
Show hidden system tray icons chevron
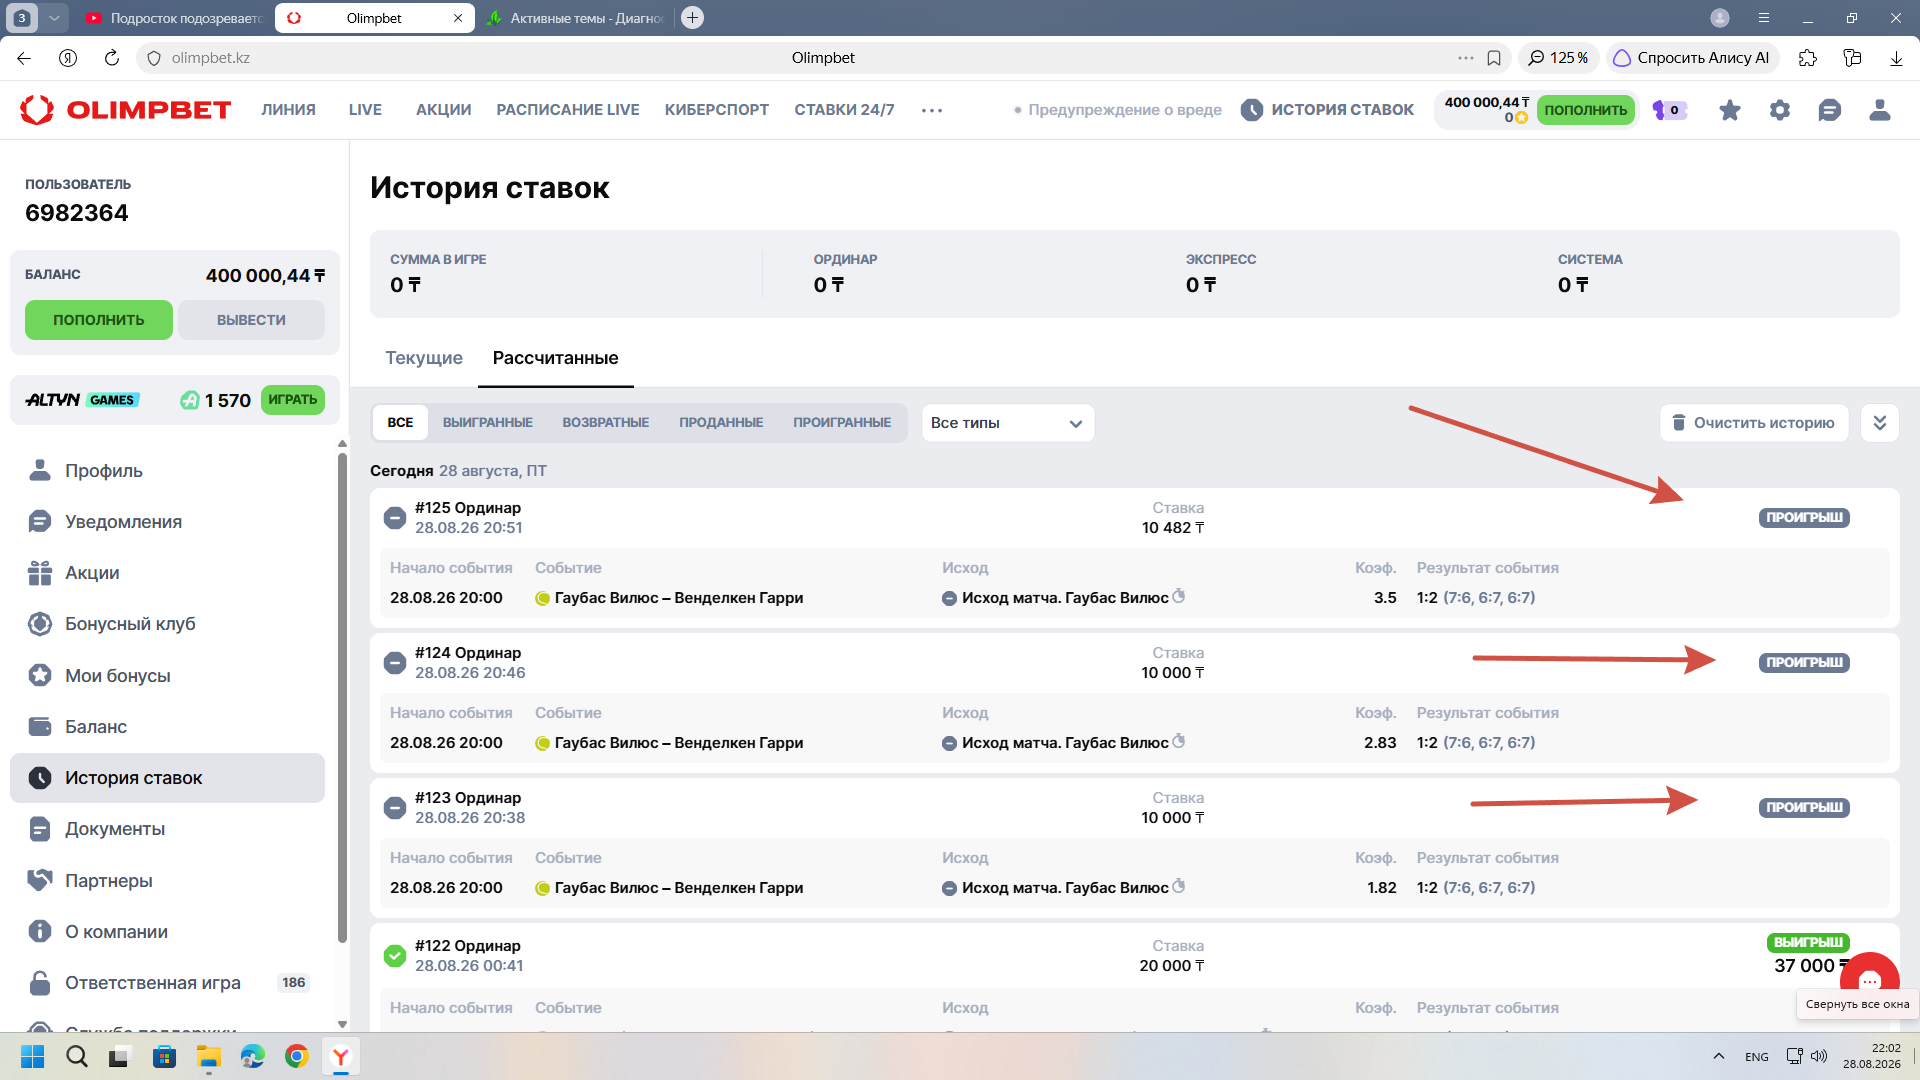(x=1718, y=1056)
